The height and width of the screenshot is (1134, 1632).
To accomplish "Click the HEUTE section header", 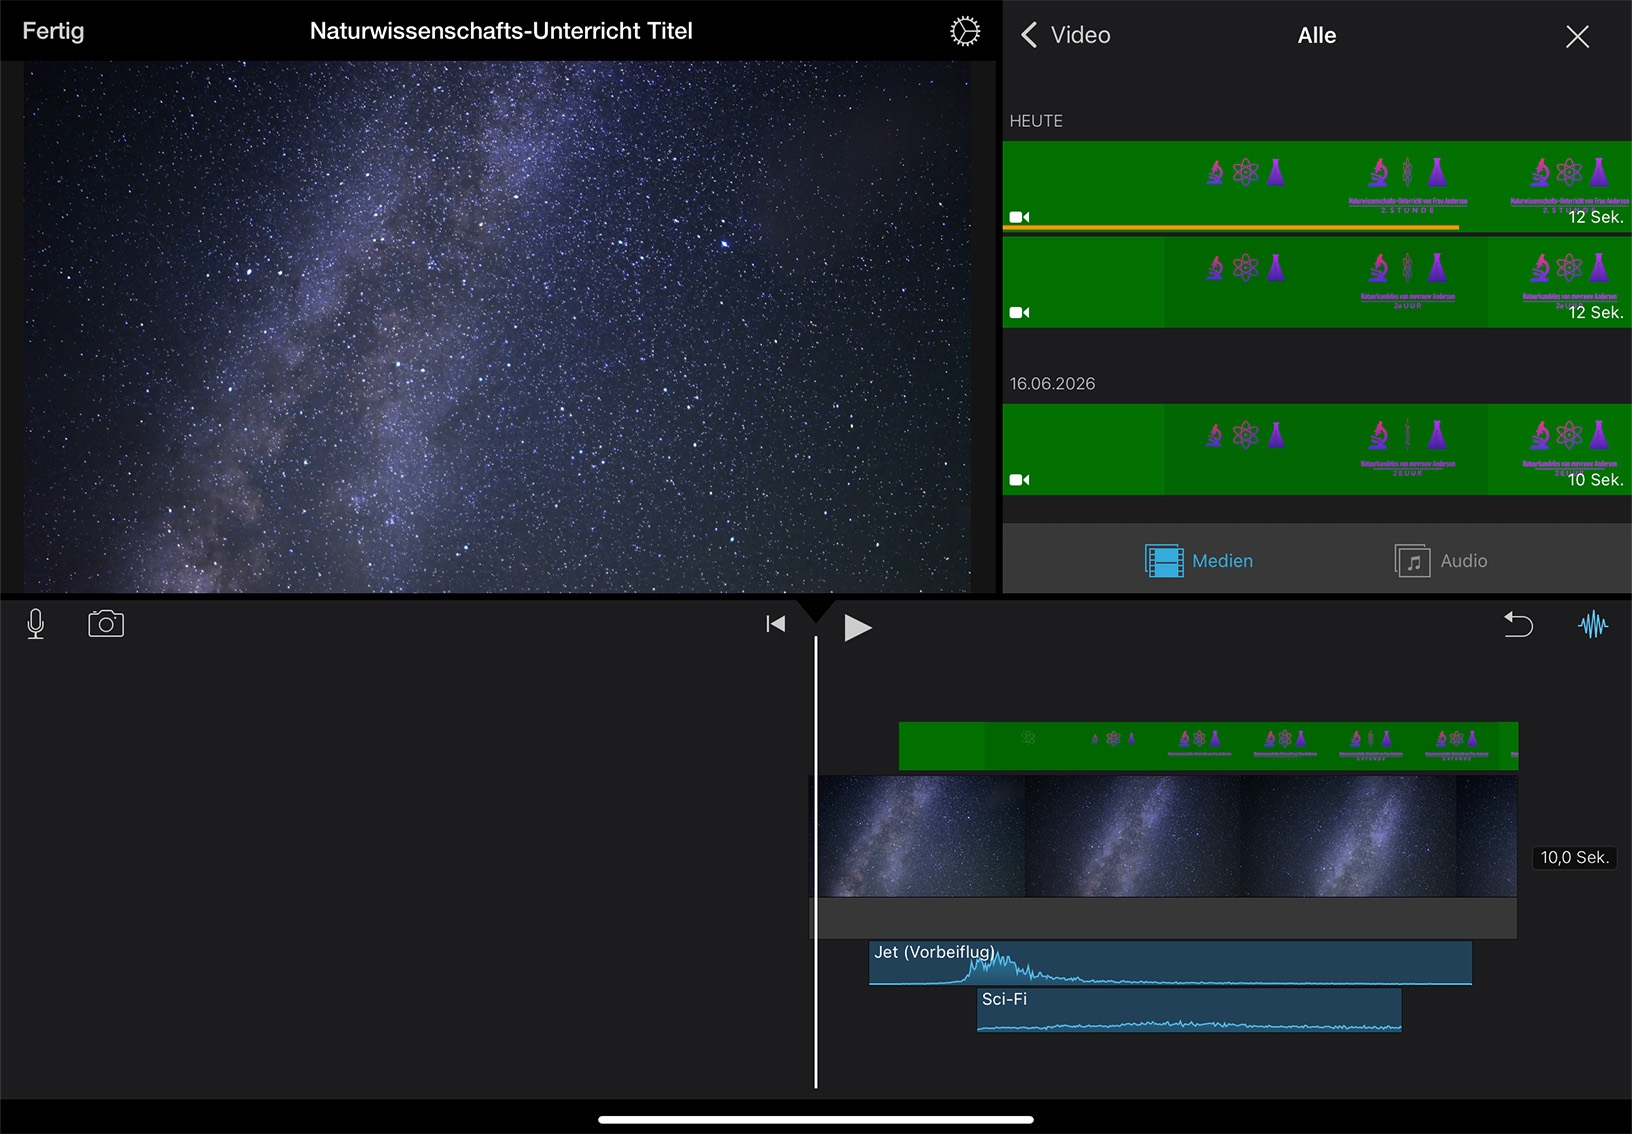I will click(1036, 121).
